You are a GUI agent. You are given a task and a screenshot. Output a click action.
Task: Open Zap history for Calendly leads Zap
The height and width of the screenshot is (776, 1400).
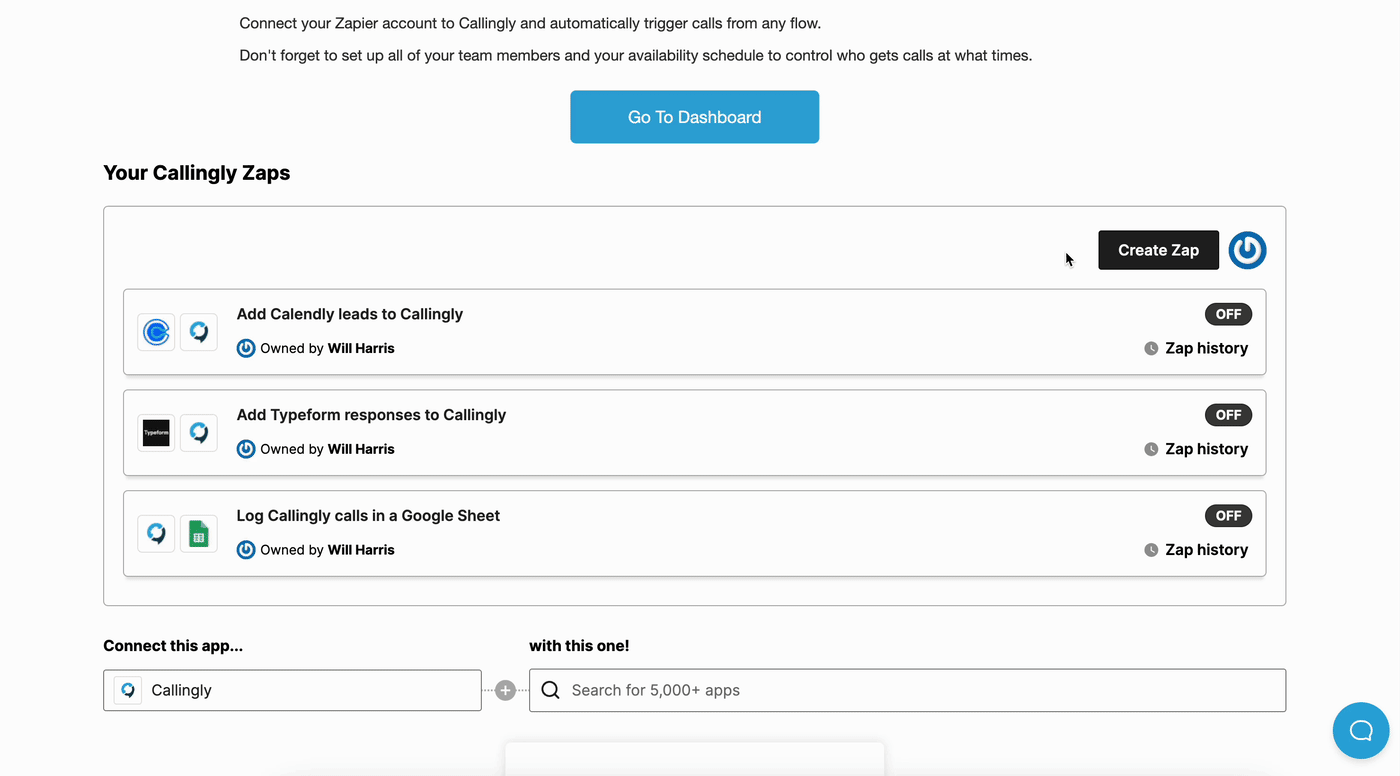coord(1196,348)
